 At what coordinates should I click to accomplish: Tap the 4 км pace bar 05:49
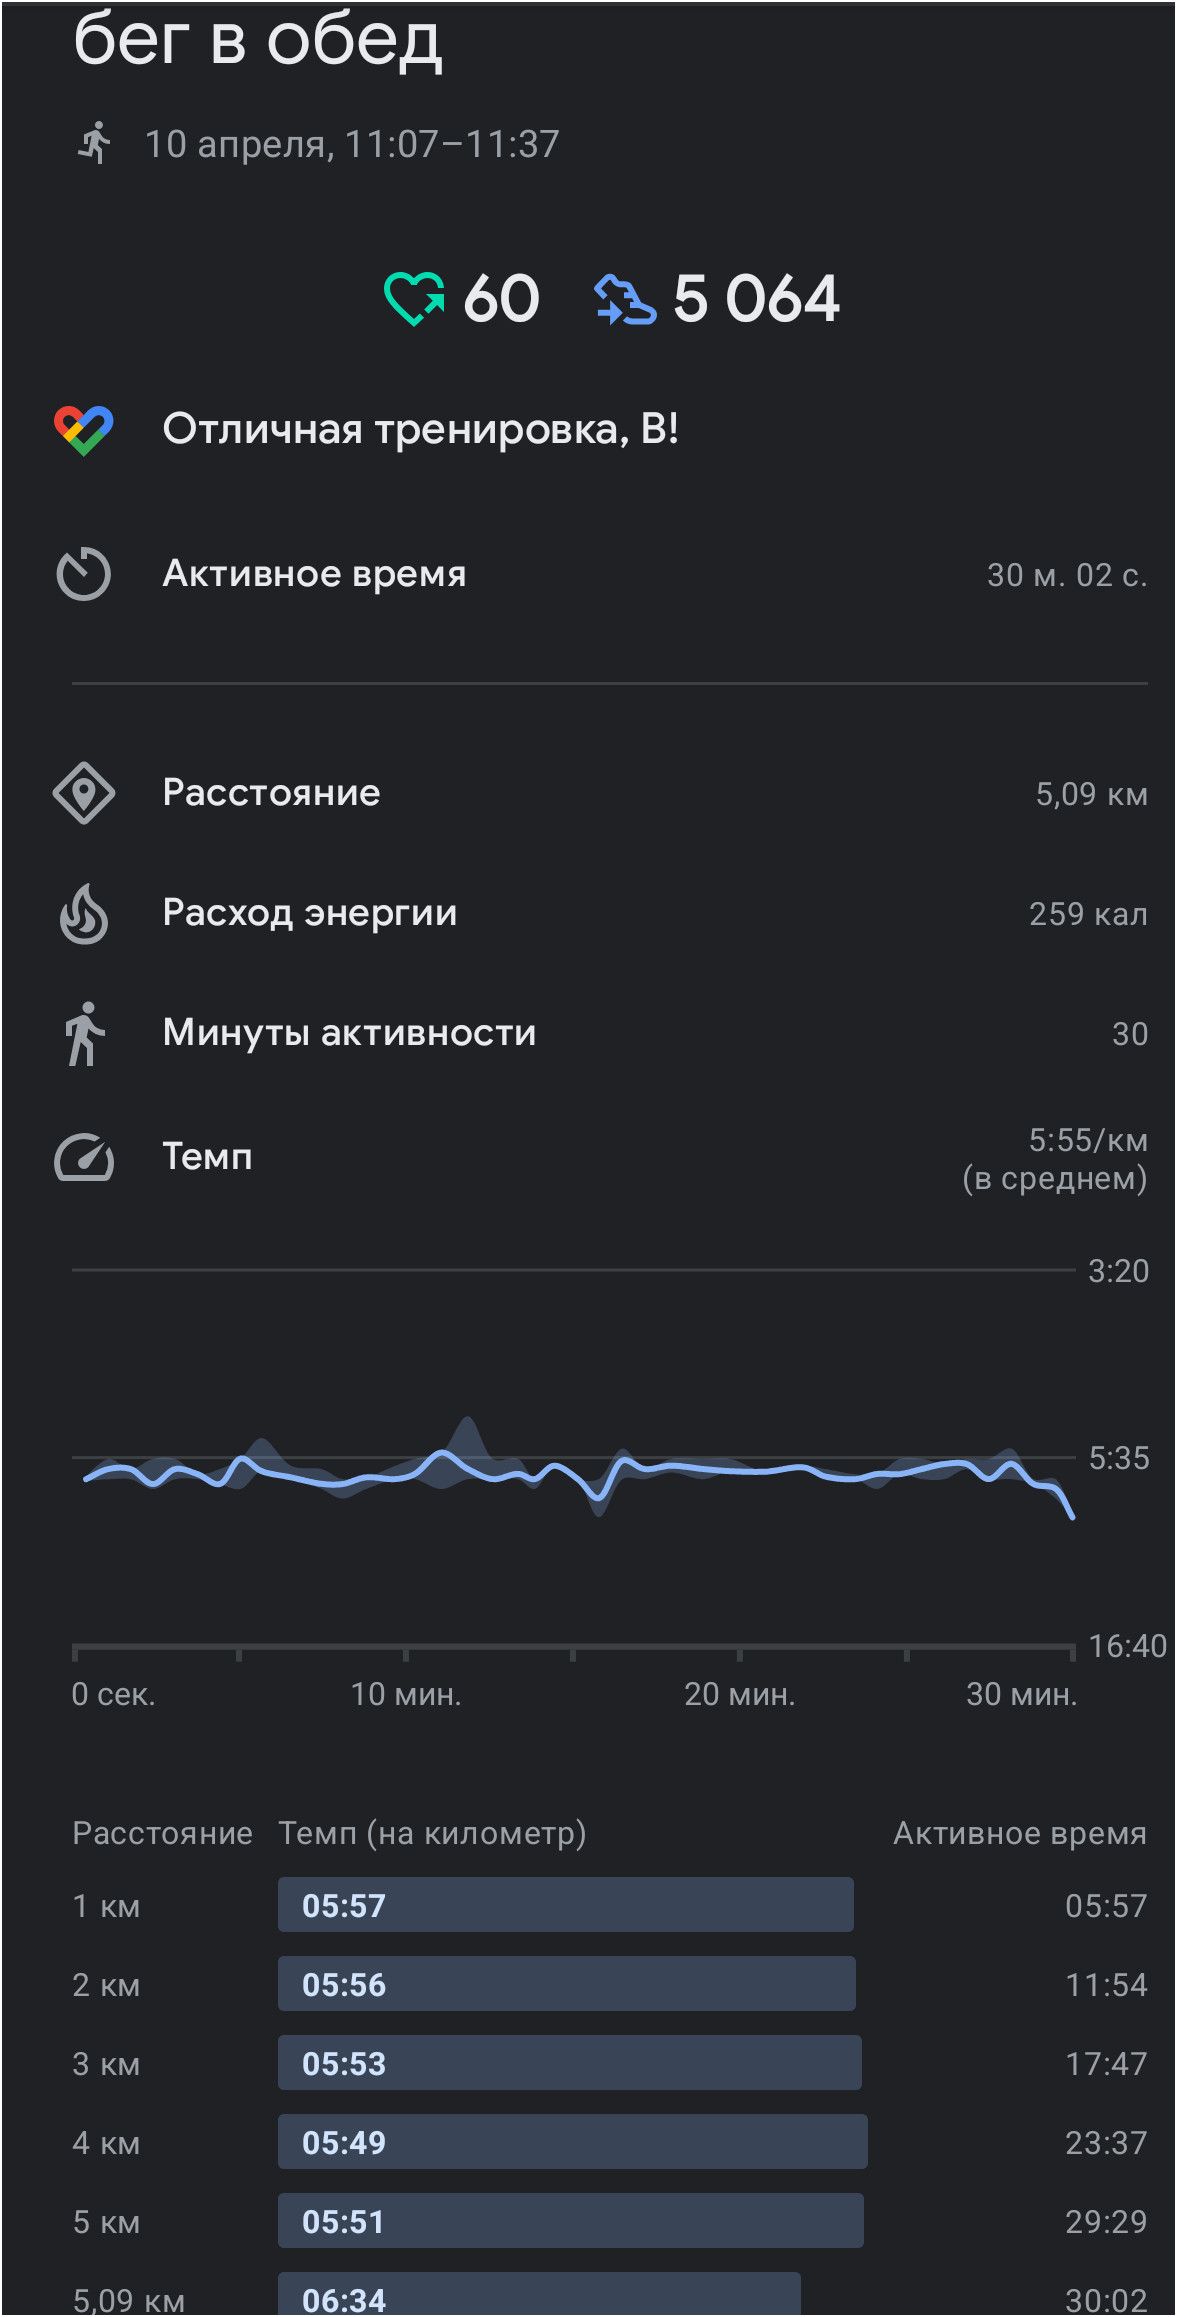pos(573,2141)
